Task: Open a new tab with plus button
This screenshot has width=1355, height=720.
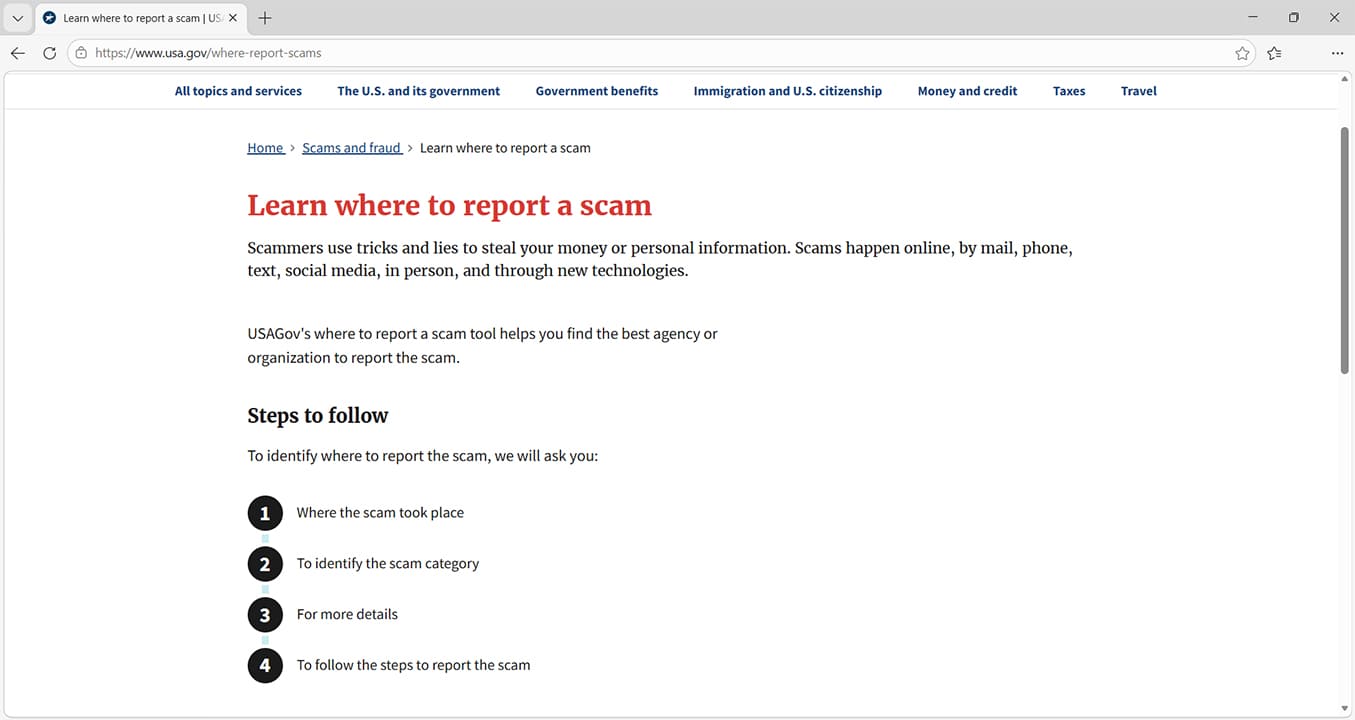Action: tap(265, 18)
